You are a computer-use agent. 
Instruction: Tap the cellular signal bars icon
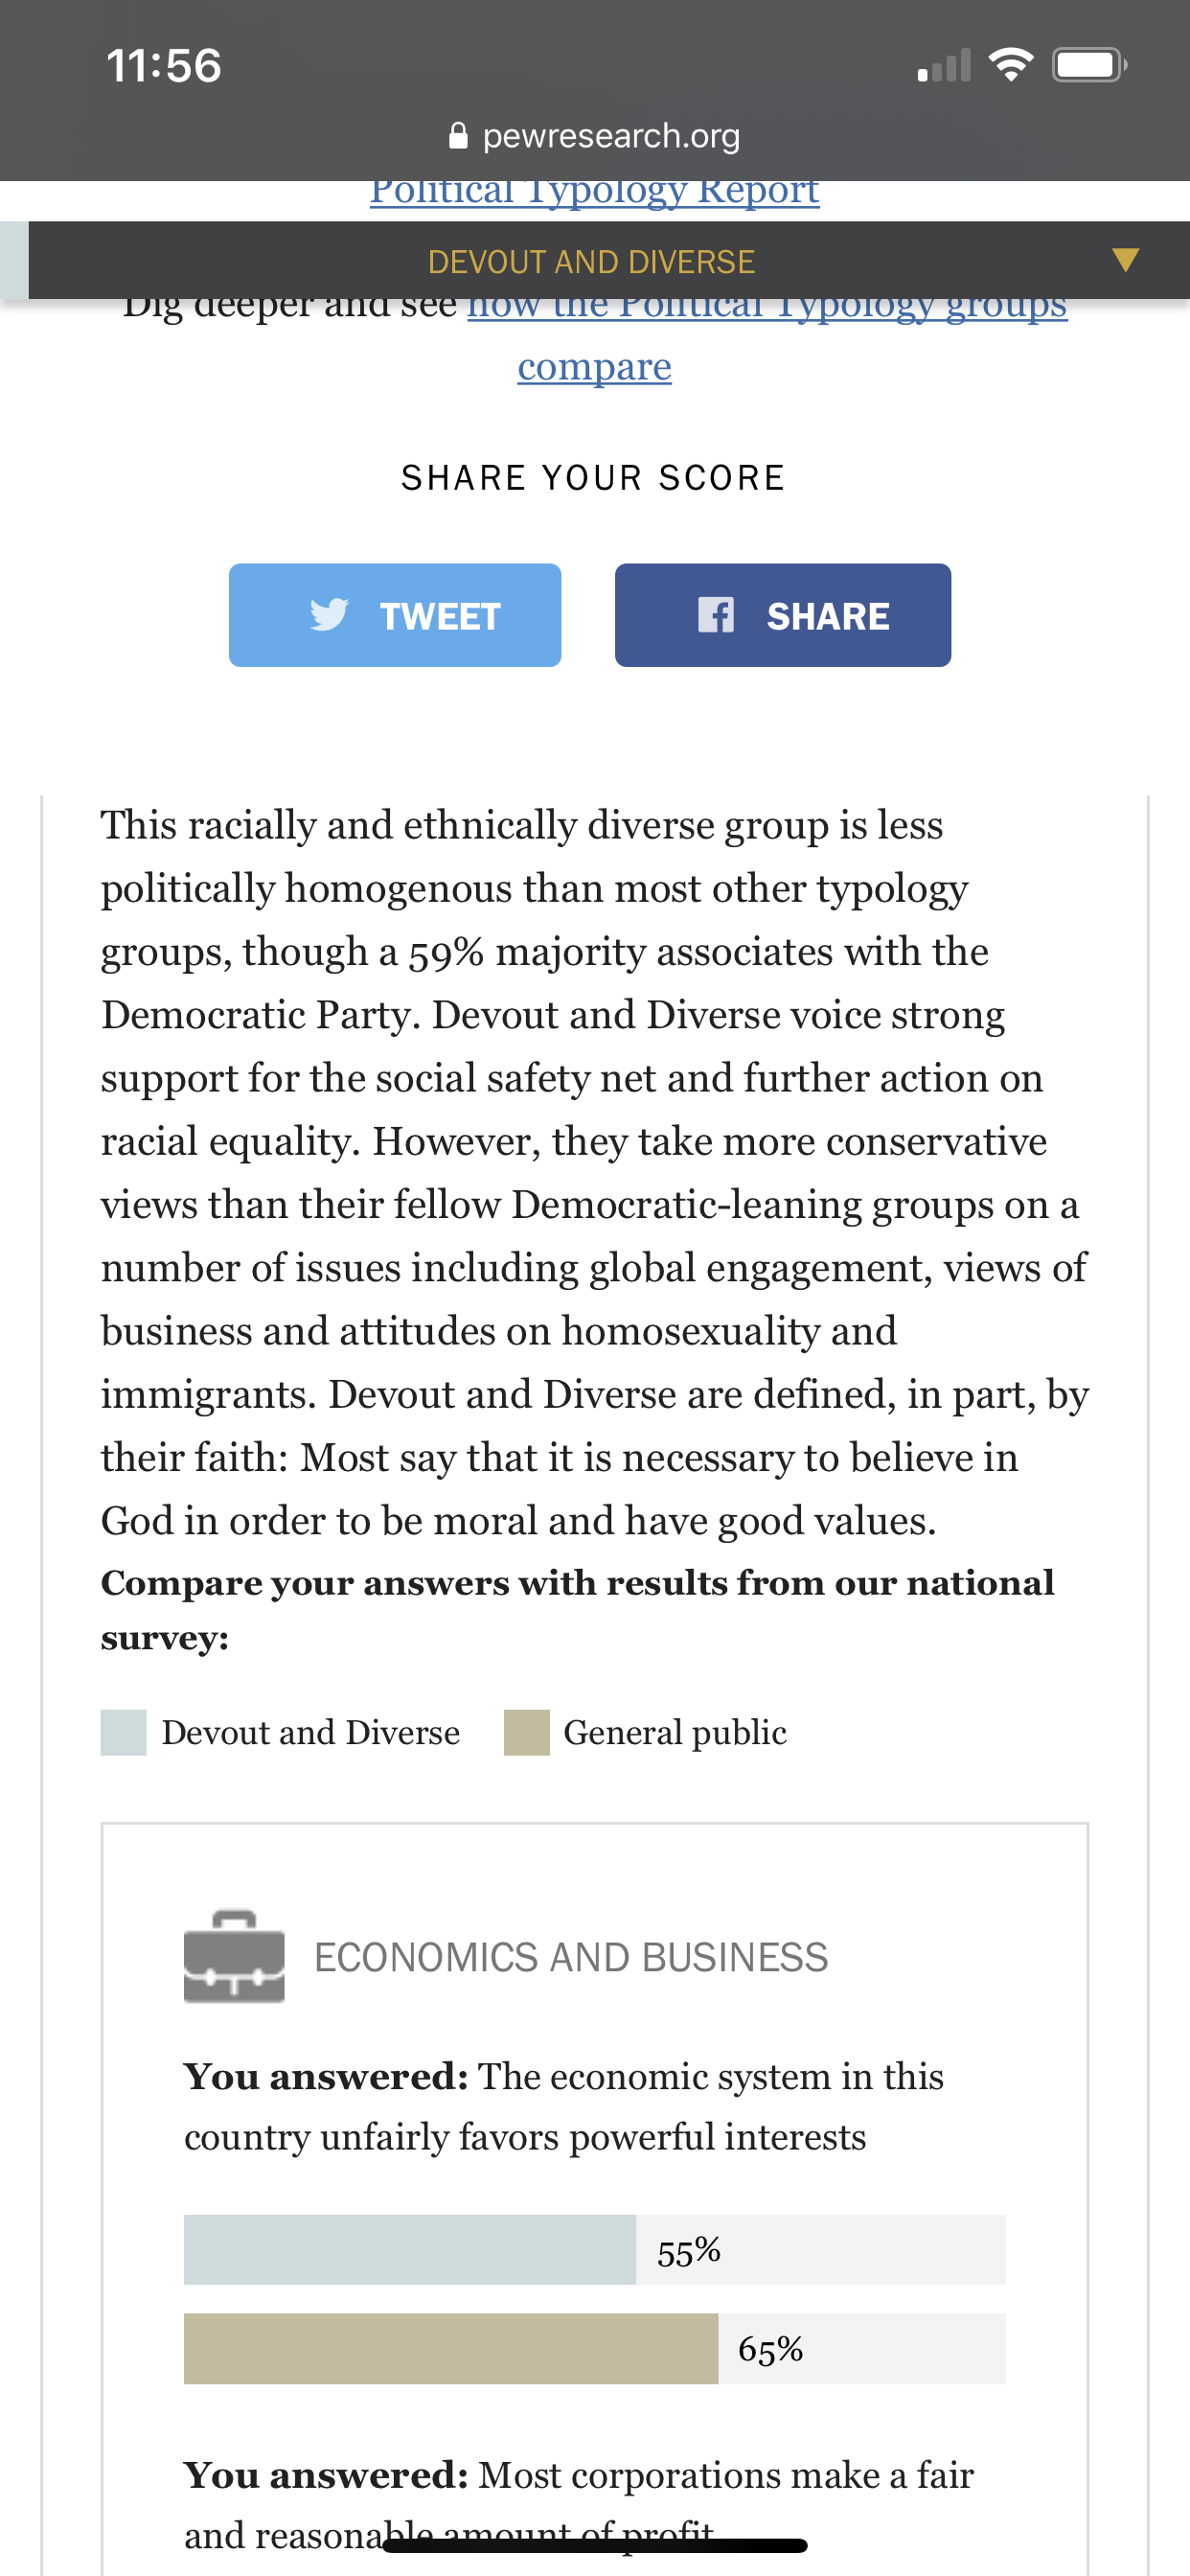944,65
